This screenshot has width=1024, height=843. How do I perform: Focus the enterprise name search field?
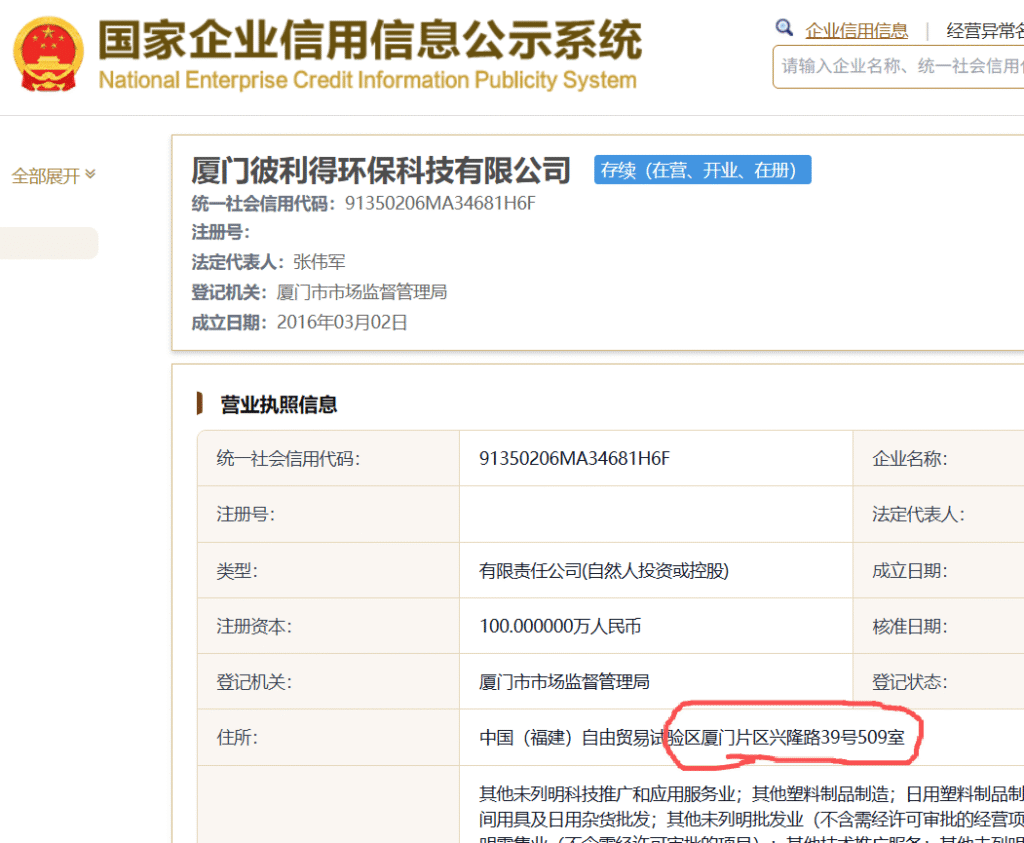click(899, 67)
